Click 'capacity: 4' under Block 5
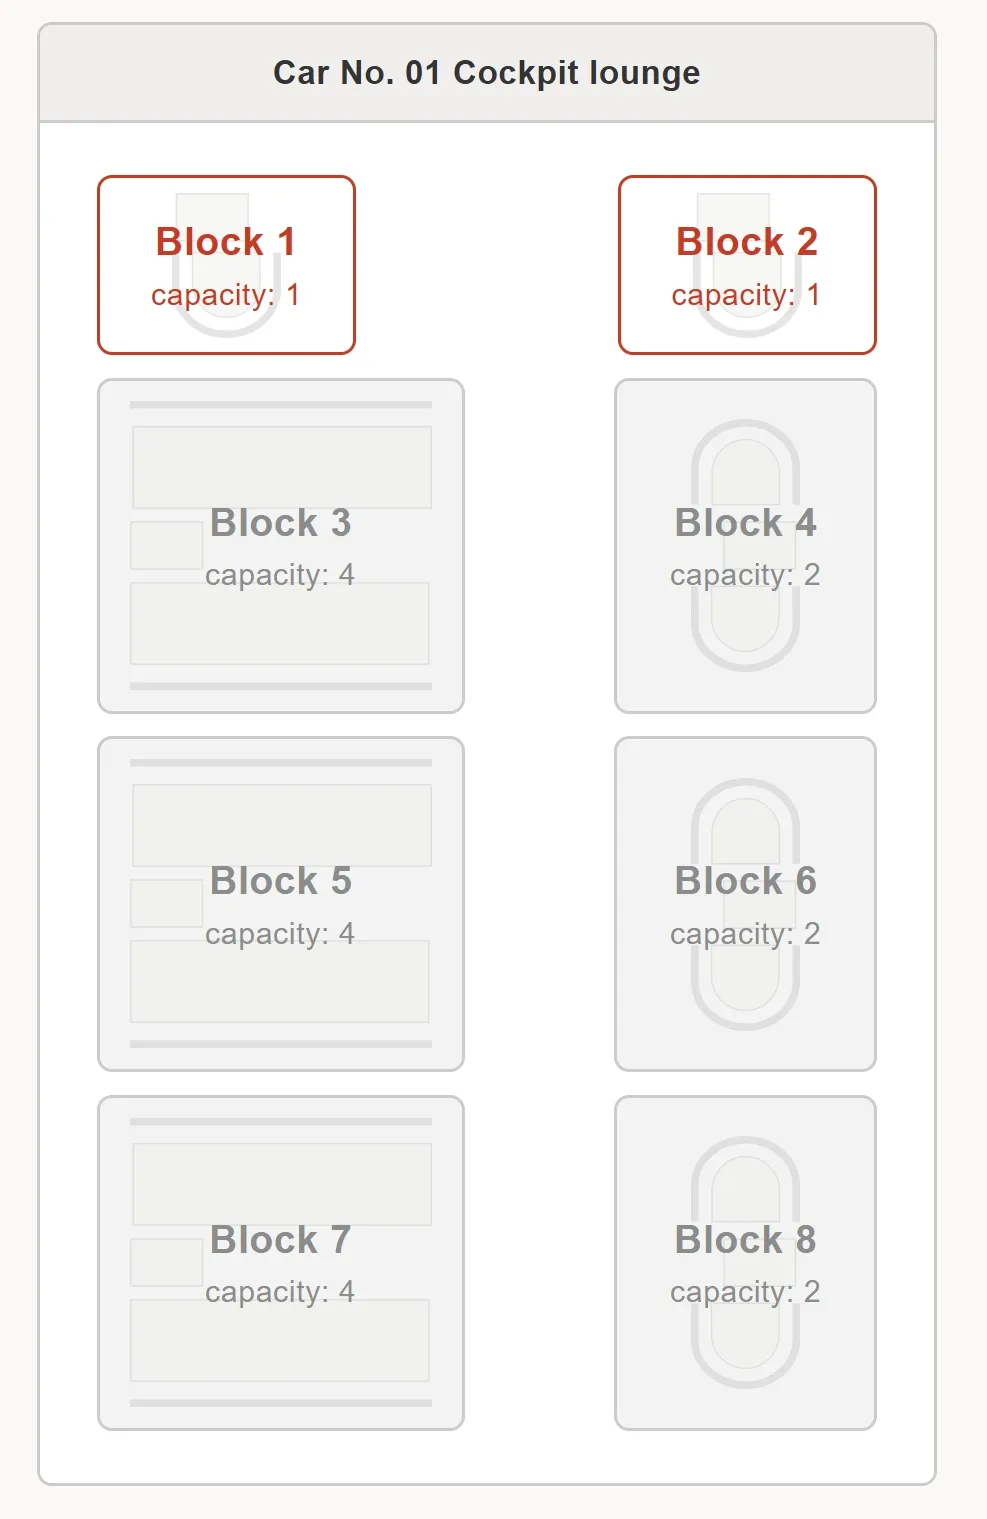Screen dimensions: 987x1519 tap(280, 934)
